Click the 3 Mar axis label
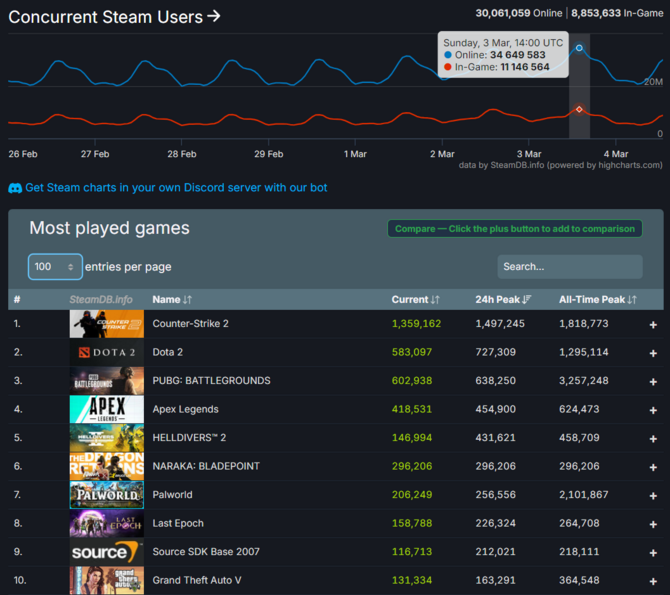Screen dimensions: 670x595 click(529, 154)
